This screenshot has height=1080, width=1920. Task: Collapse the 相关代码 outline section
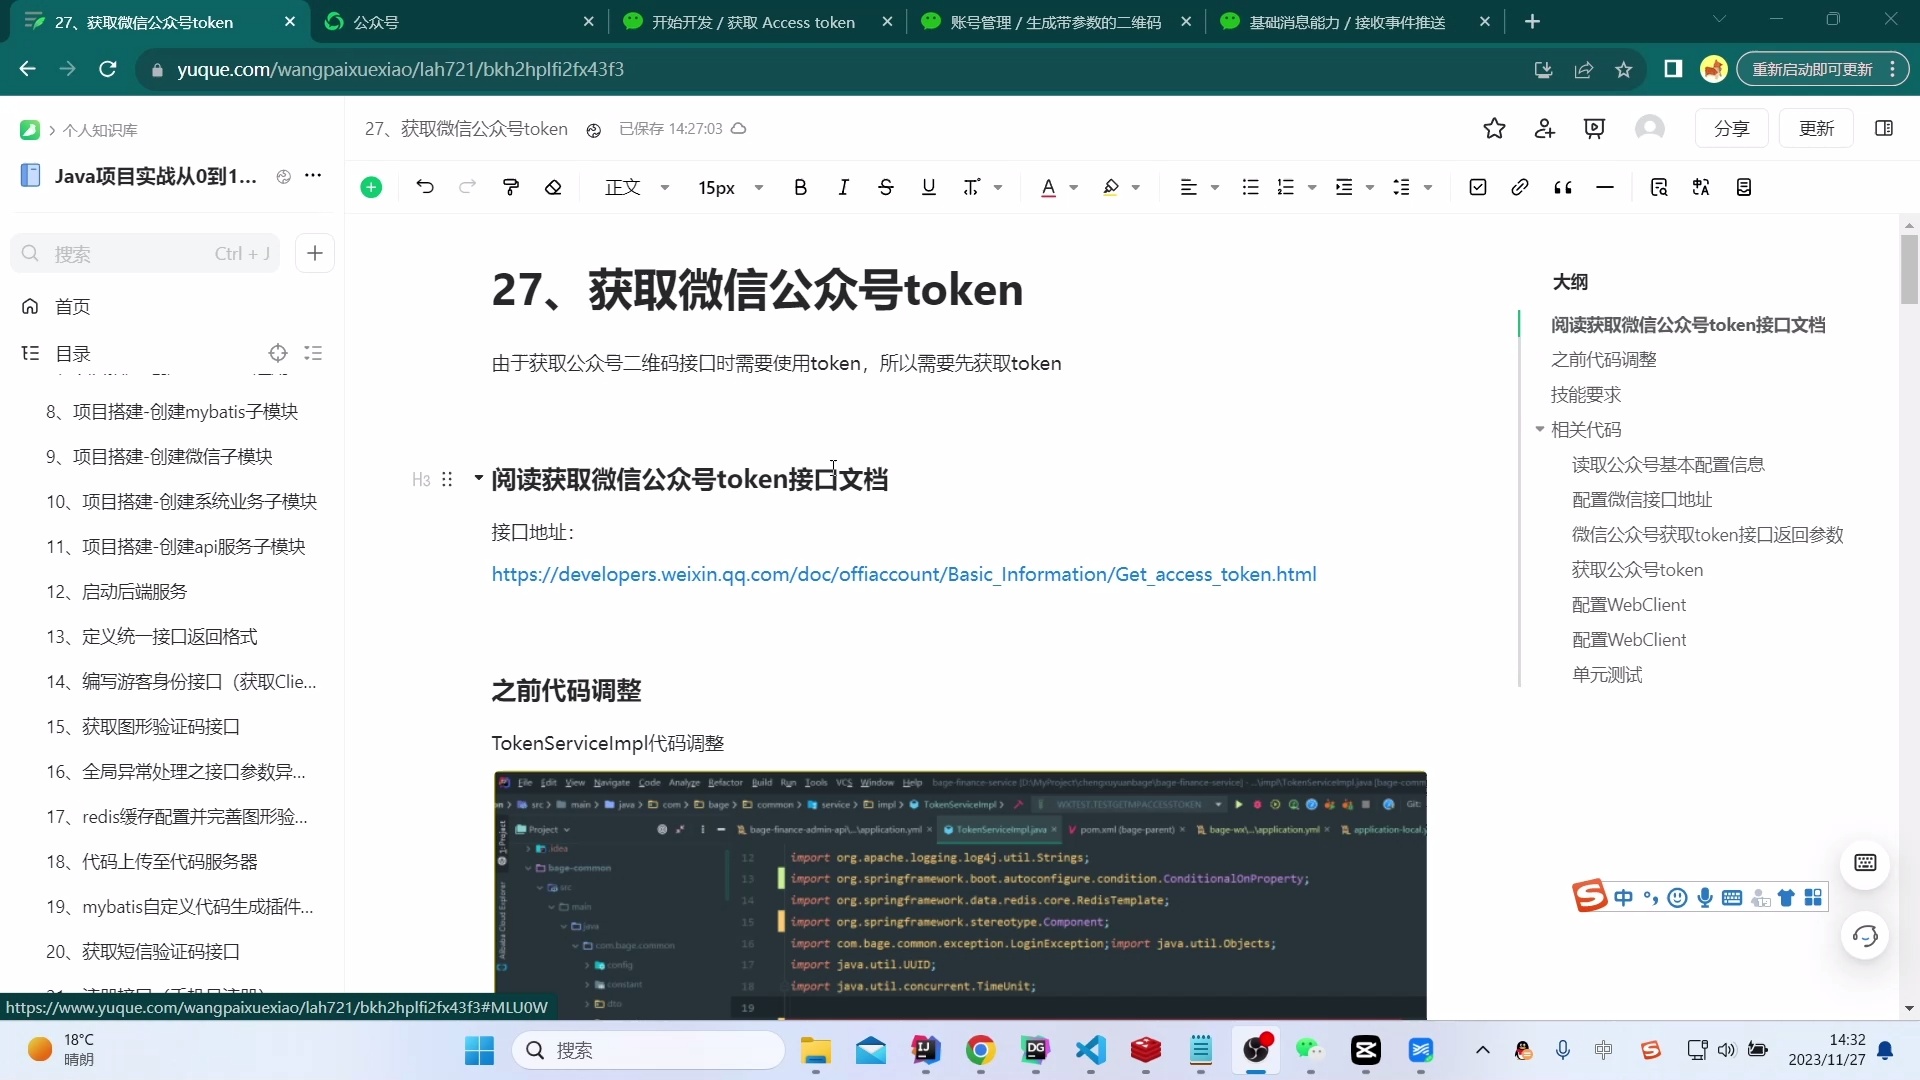pos(1541,429)
